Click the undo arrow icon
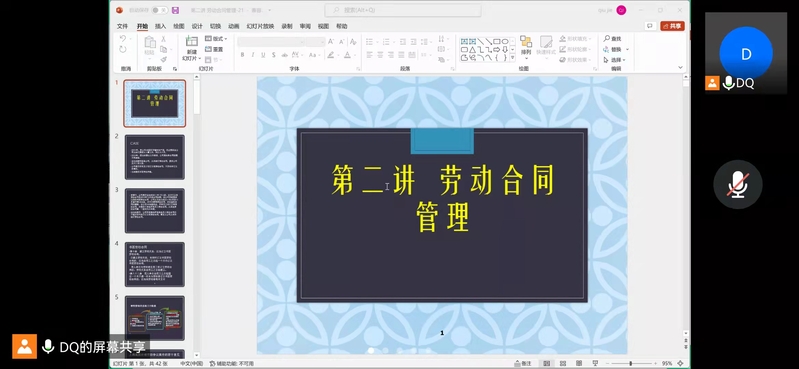 click(122, 39)
